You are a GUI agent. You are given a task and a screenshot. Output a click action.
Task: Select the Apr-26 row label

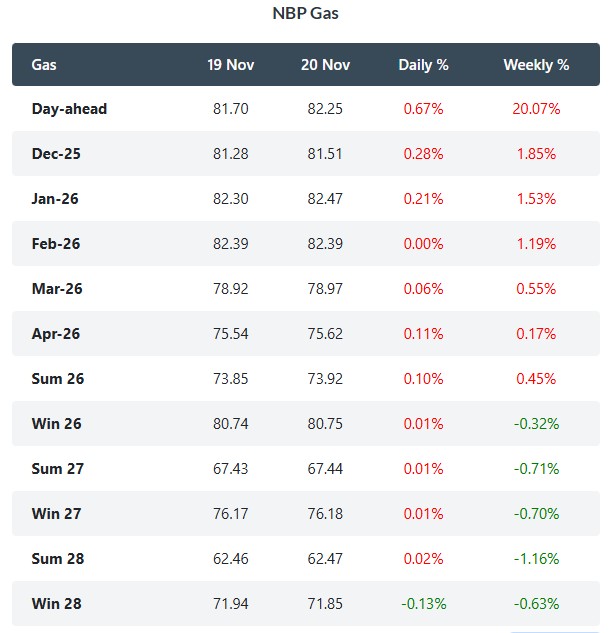pos(58,334)
